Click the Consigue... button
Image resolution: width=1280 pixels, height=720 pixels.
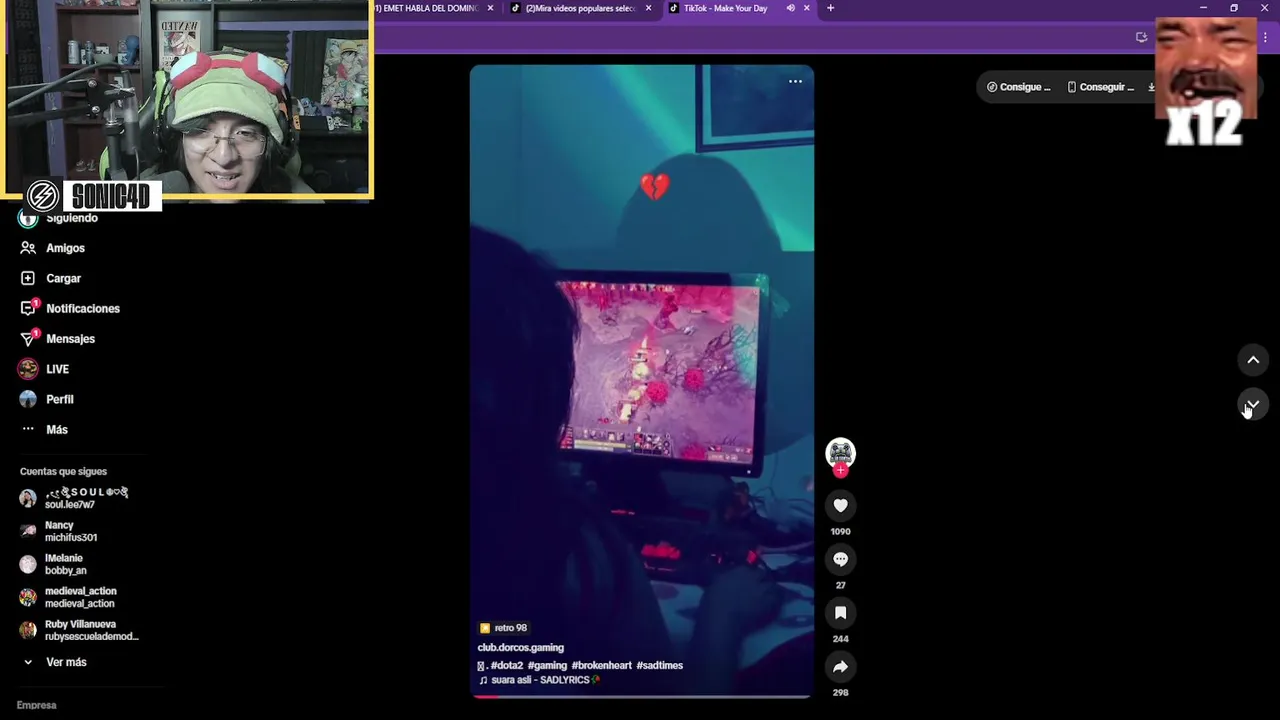[x=1019, y=87]
